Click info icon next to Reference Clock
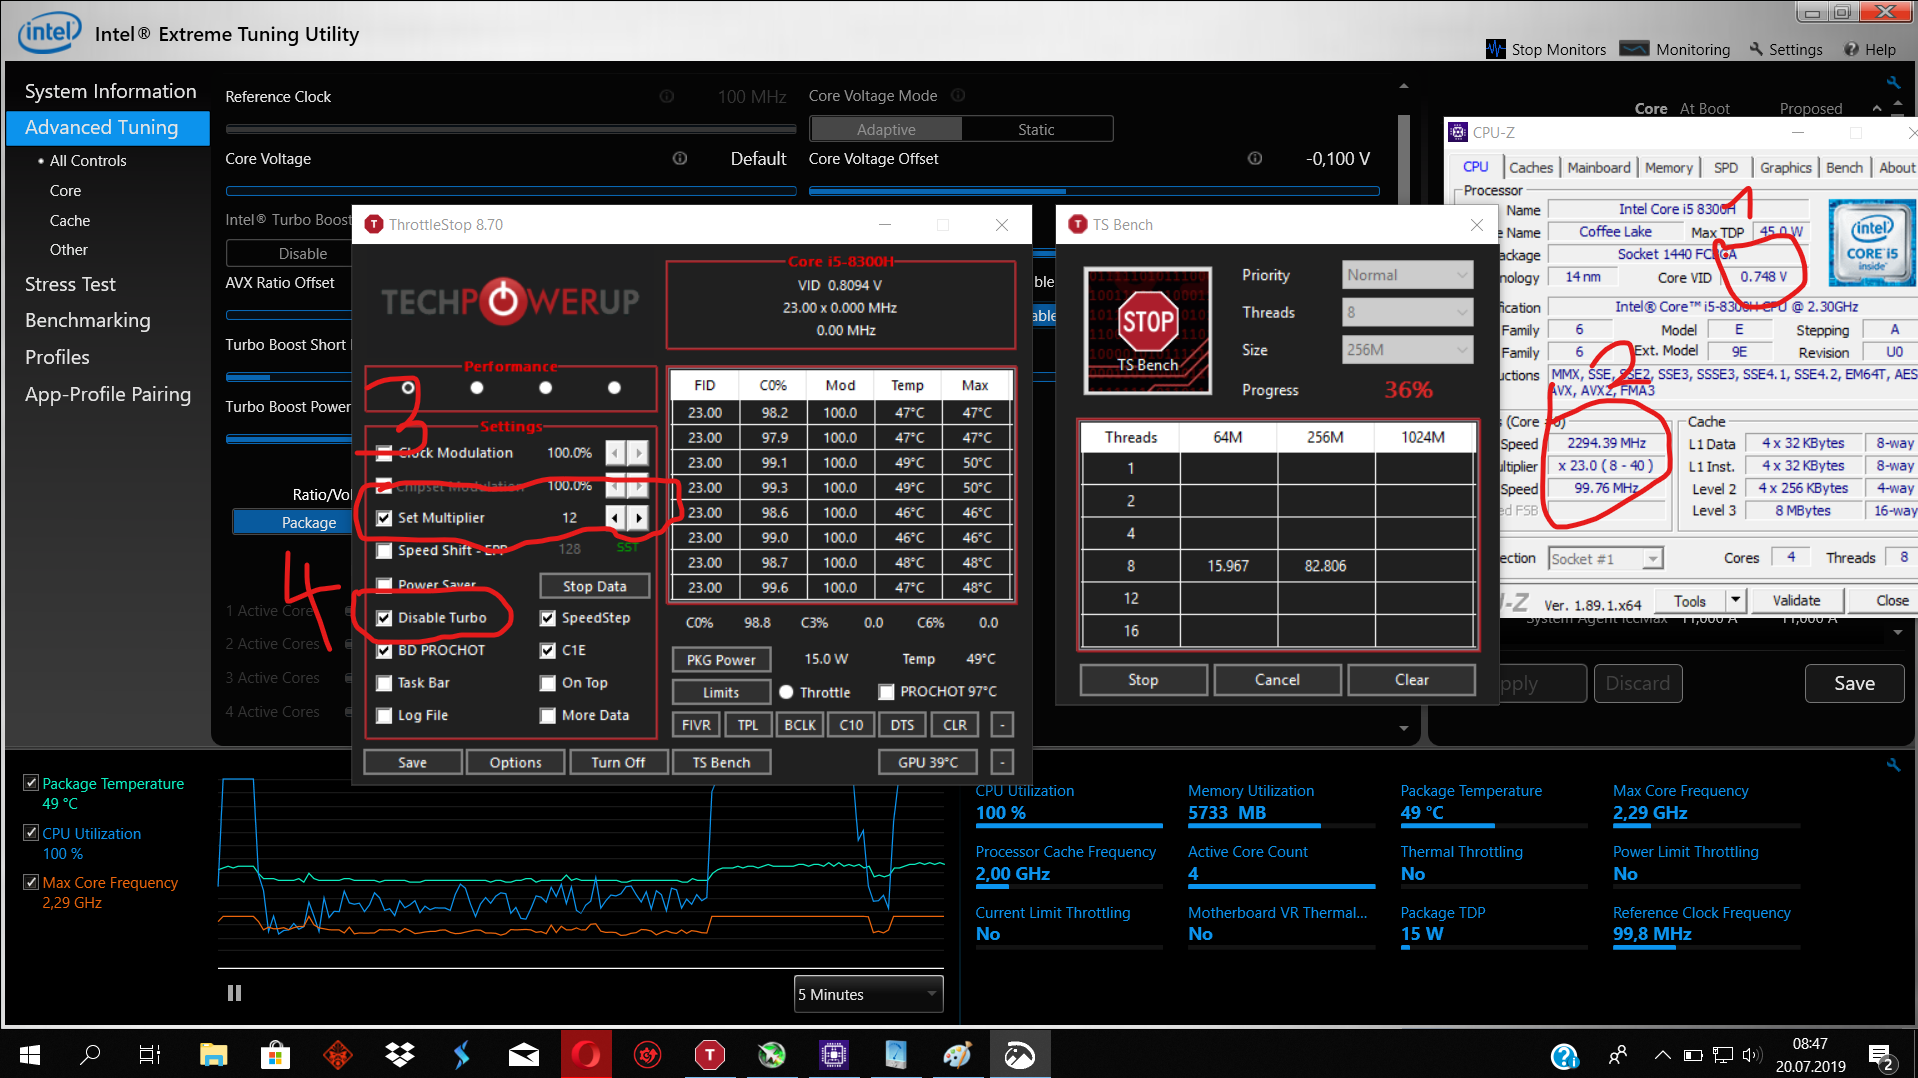Image resolution: width=1918 pixels, height=1078 pixels. (667, 96)
